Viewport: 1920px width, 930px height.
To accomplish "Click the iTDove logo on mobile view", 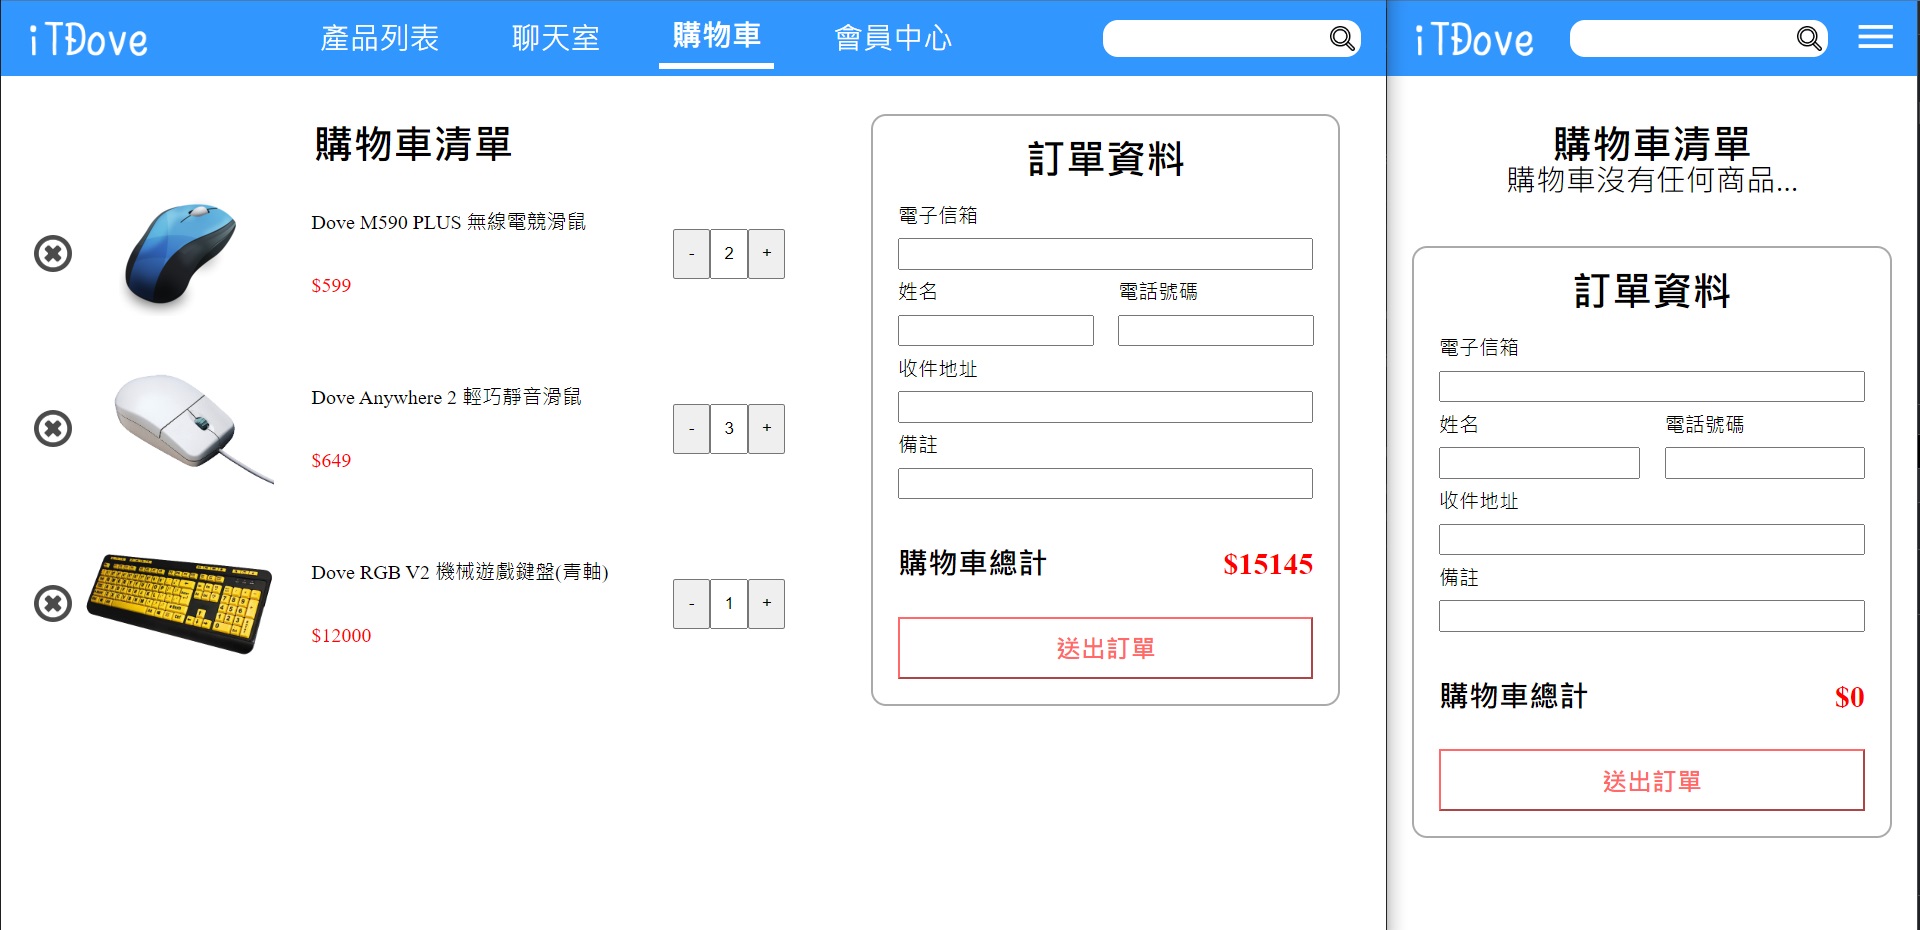I will 1472,38.
